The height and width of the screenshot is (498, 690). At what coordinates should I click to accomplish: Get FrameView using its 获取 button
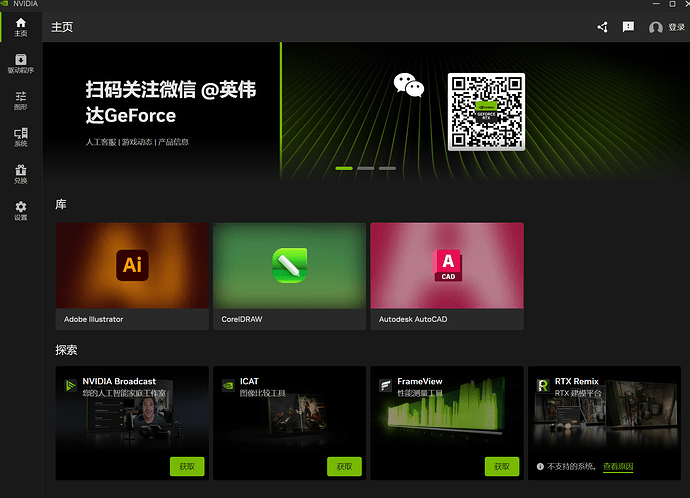pyautogui.click(x=502, y=466)
